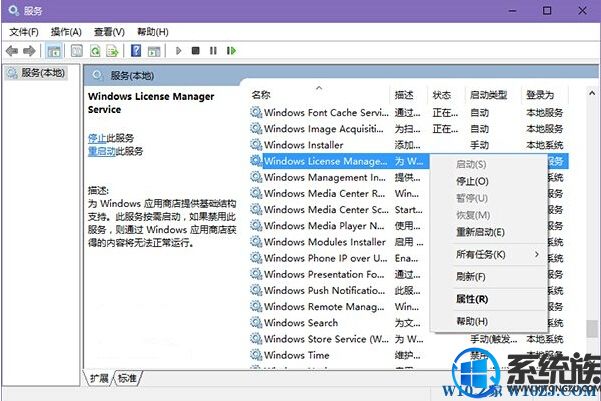Click the vertical scrollbar thumb
601x401 pixels.
592,329
